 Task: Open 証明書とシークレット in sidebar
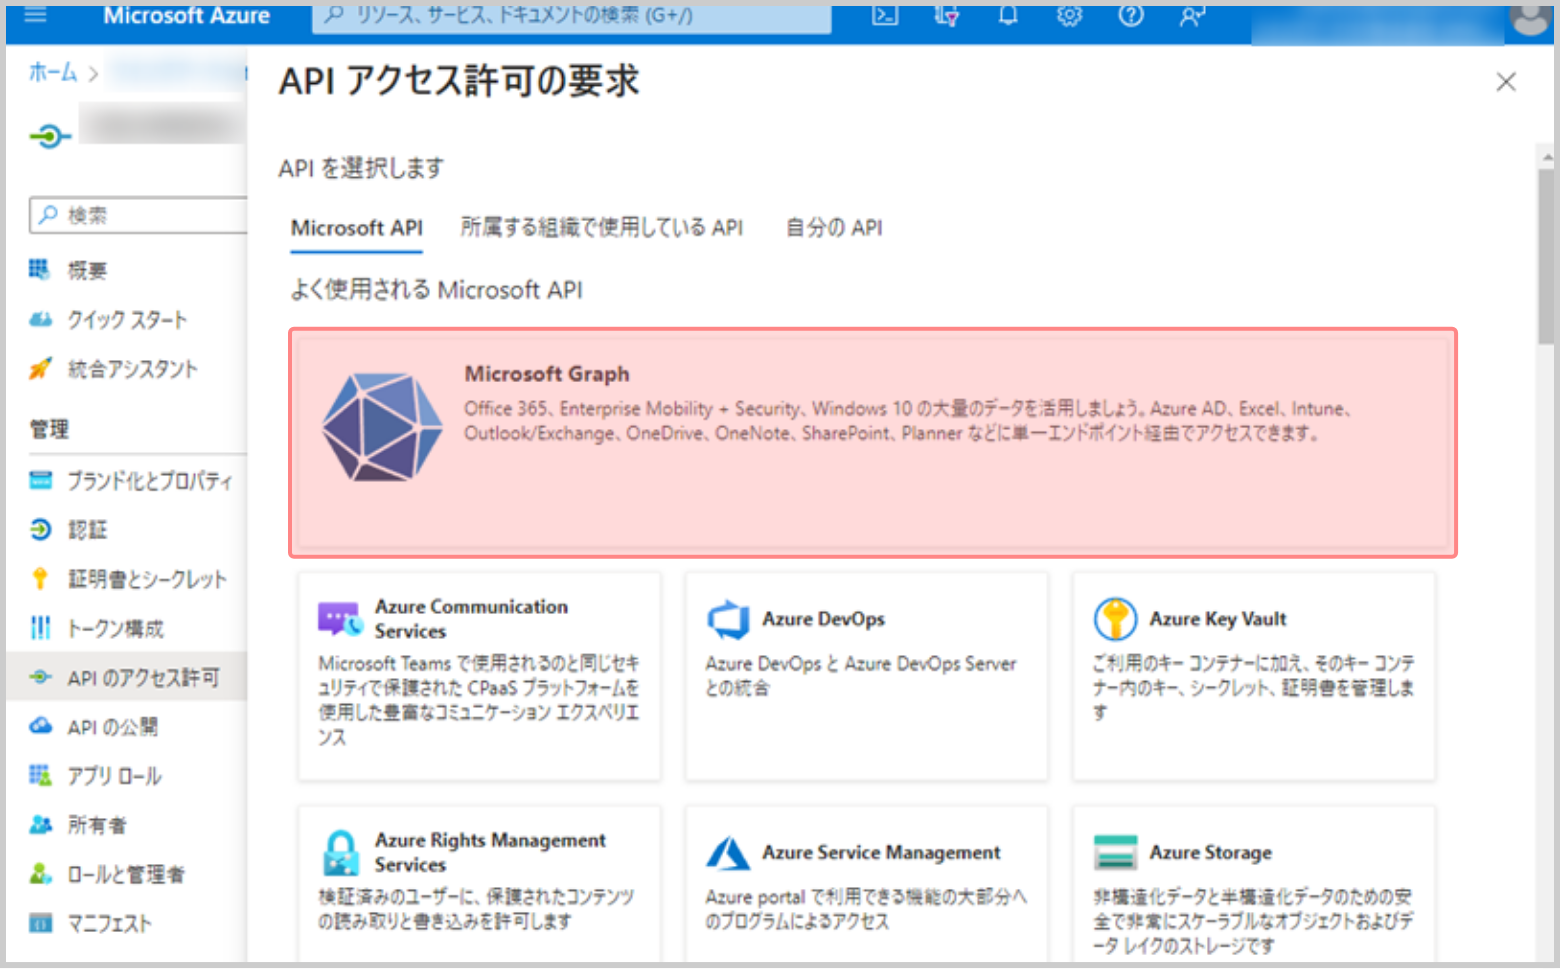tap(146, 579)
